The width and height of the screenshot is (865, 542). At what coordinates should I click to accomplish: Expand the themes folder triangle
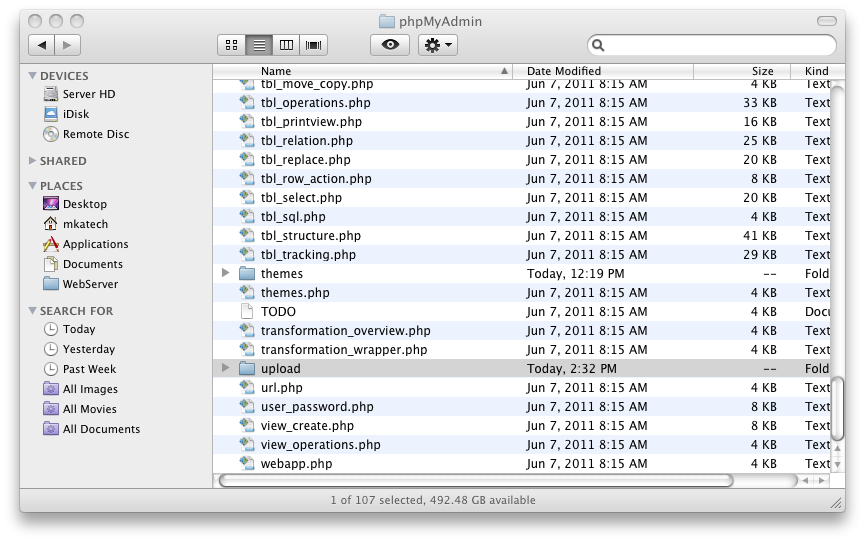(225, 273)
